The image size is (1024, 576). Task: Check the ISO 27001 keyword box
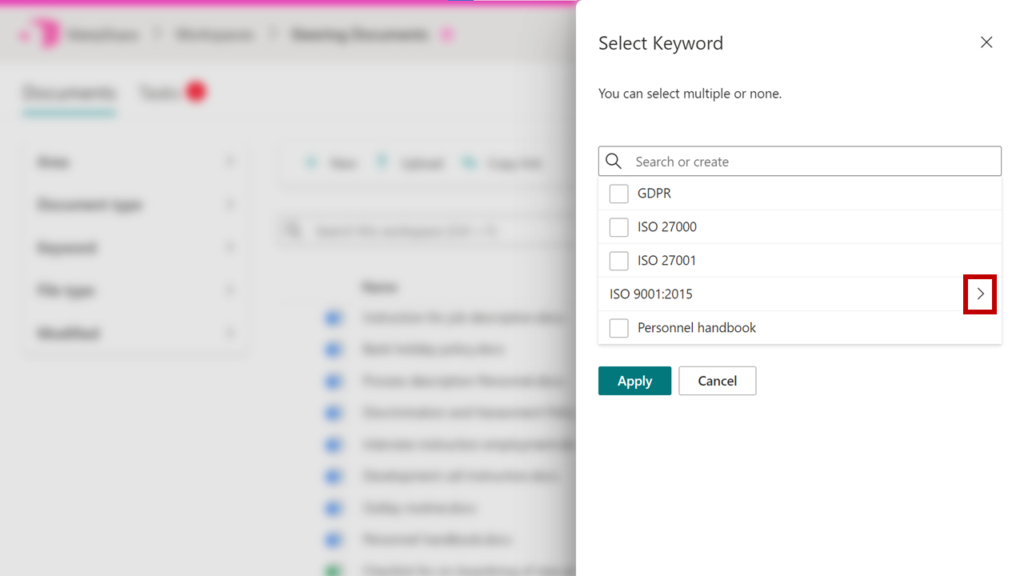619,261
